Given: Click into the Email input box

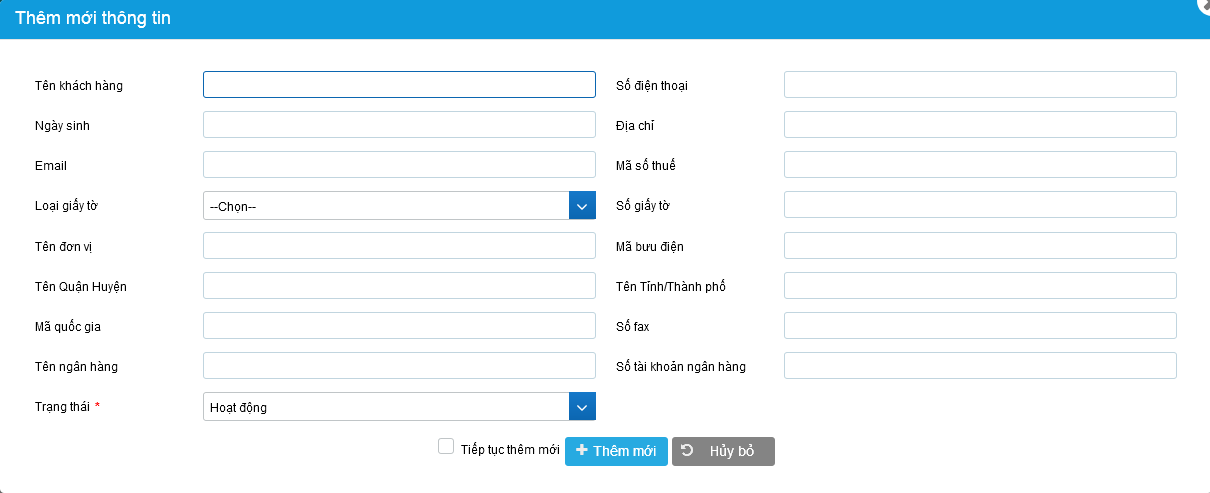Looking at the screenshot, I should tap(399, 165).
